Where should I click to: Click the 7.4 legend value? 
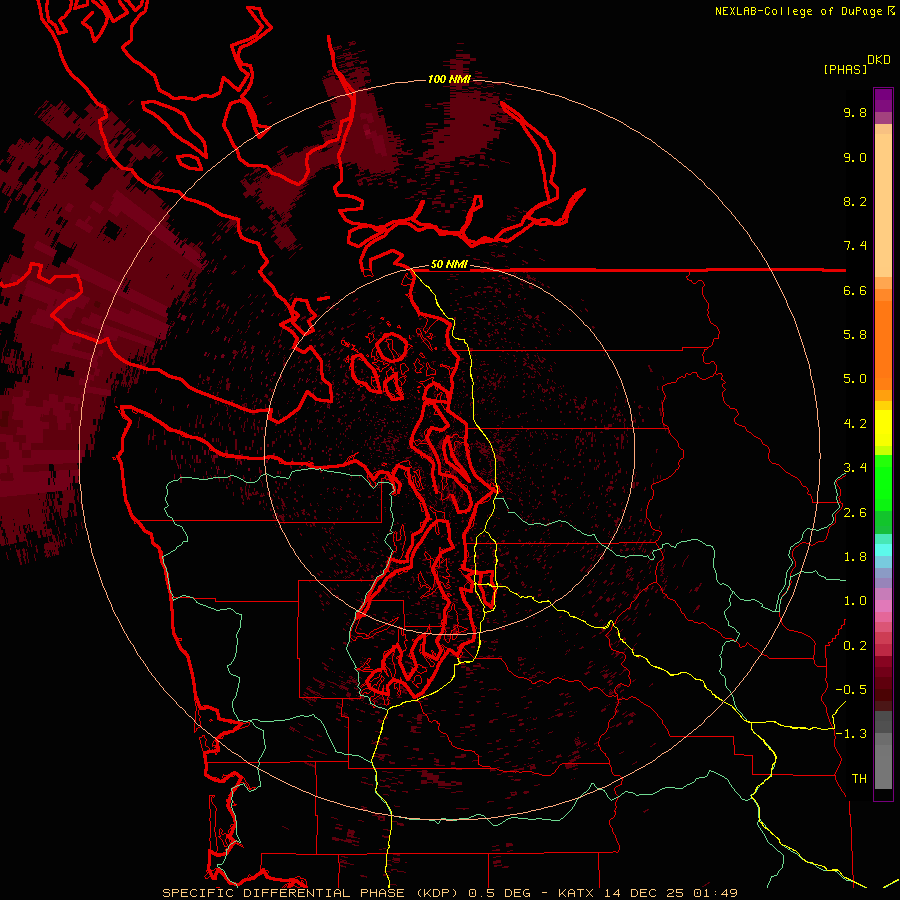[855, 246]
